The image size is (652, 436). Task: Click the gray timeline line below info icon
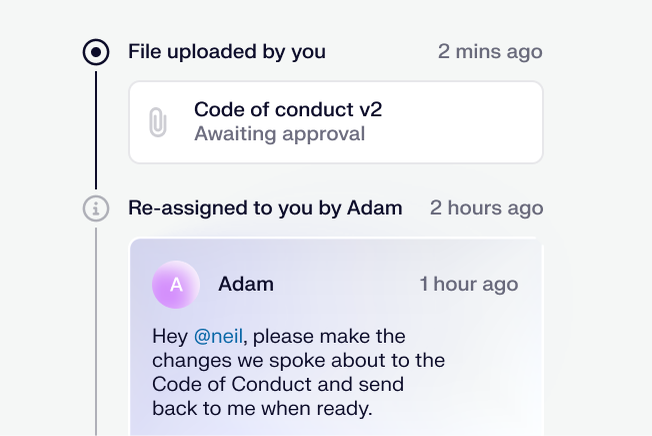(x=95, y=330)
